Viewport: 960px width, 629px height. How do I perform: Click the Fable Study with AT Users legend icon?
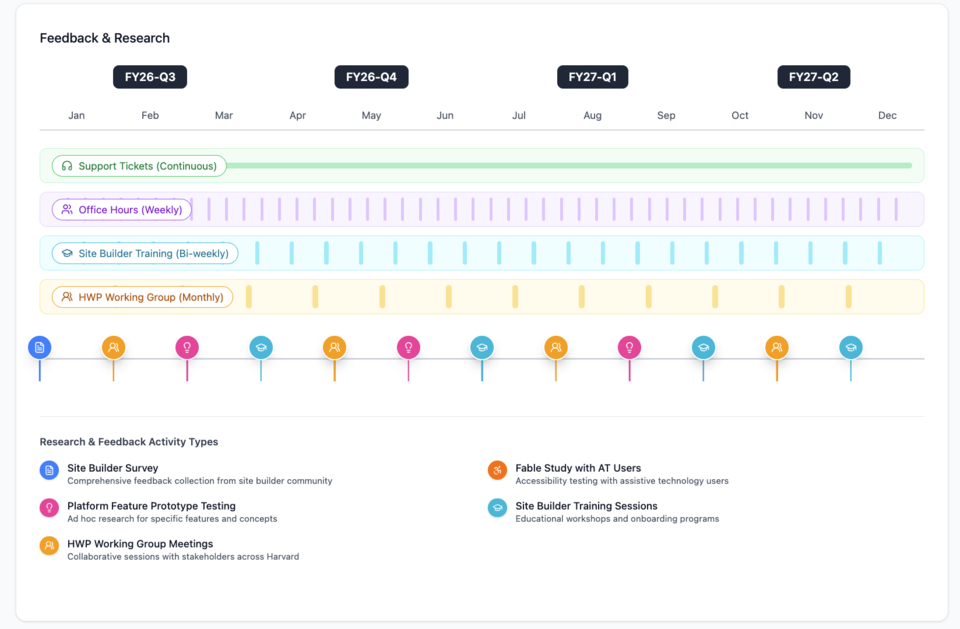(497, 470)
